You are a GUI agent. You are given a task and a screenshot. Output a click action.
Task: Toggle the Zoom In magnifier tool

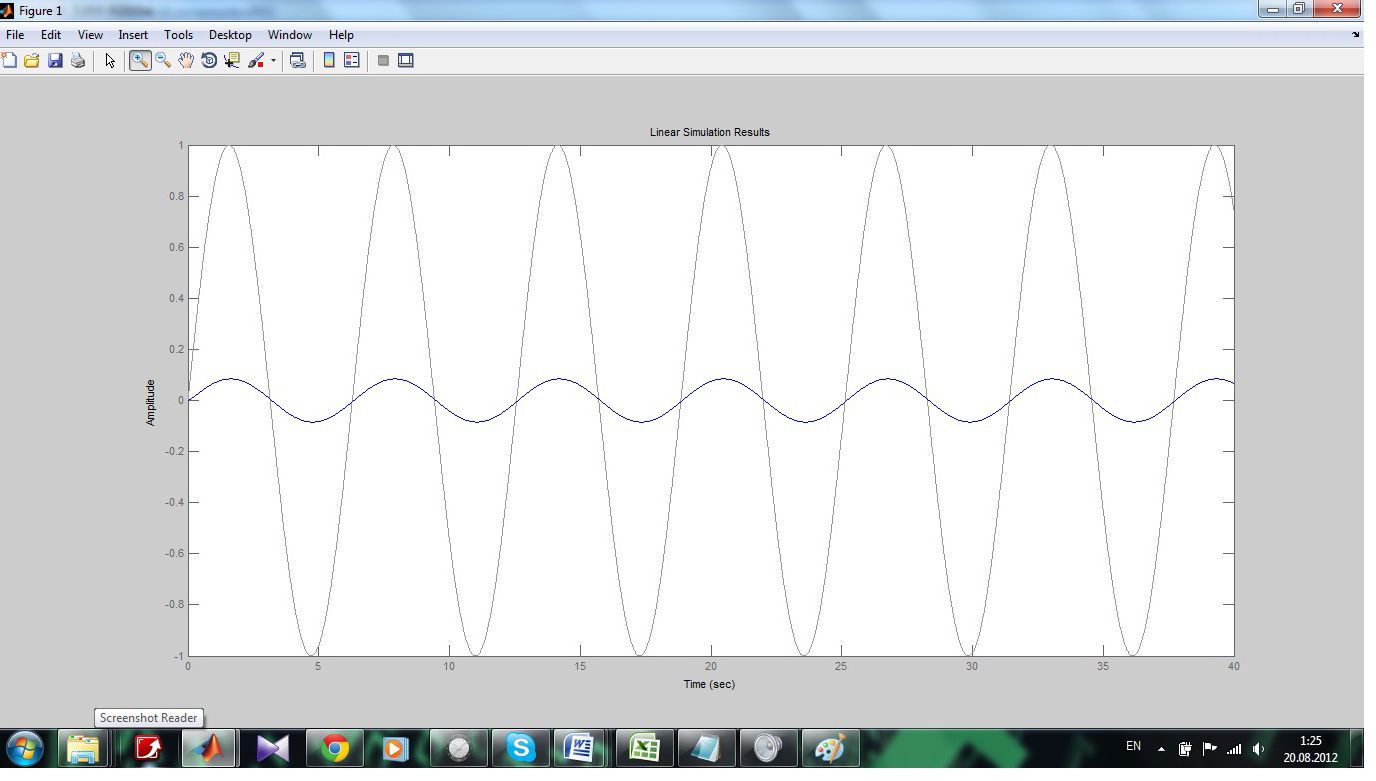pos(140,61)
